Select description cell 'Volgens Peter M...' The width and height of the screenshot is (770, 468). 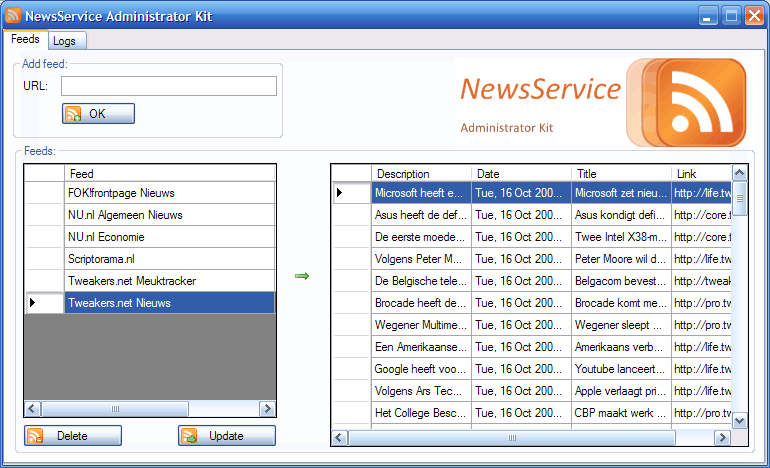(421, 259)
